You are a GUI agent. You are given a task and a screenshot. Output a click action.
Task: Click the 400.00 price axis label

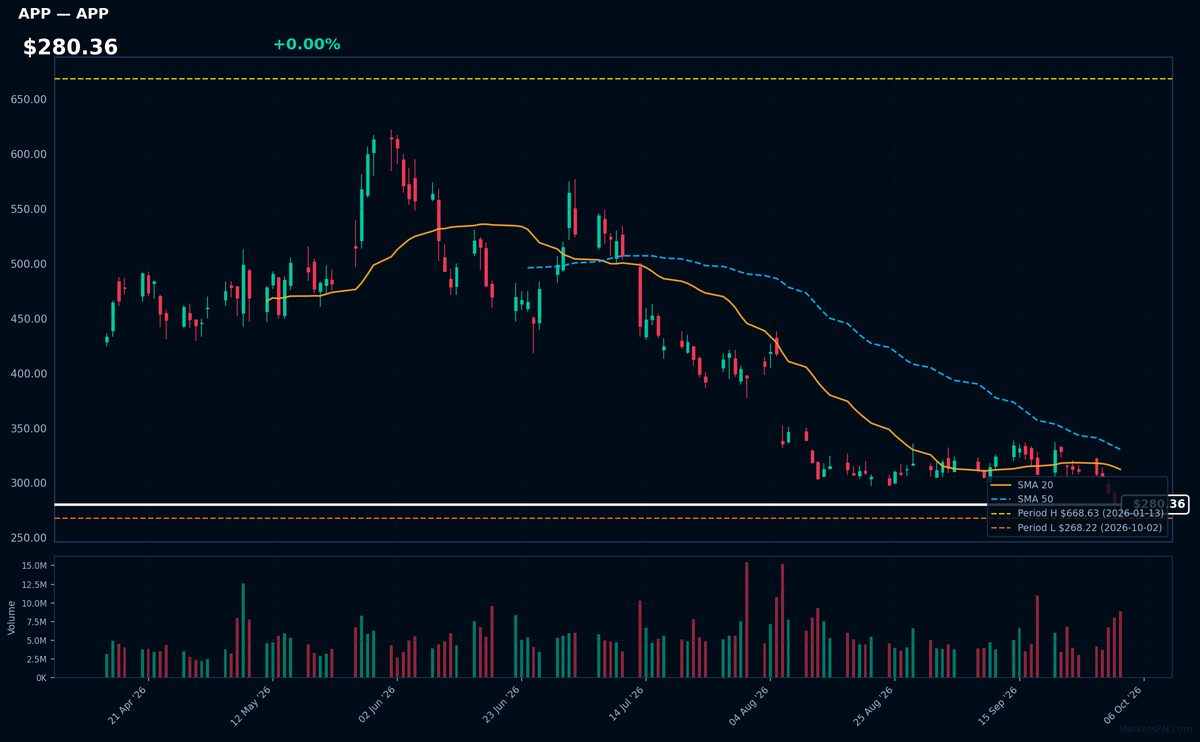tap(29, 374)
